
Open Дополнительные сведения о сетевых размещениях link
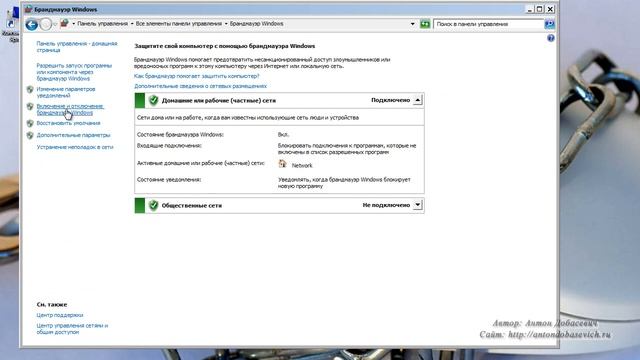click(x=200, y=86)
